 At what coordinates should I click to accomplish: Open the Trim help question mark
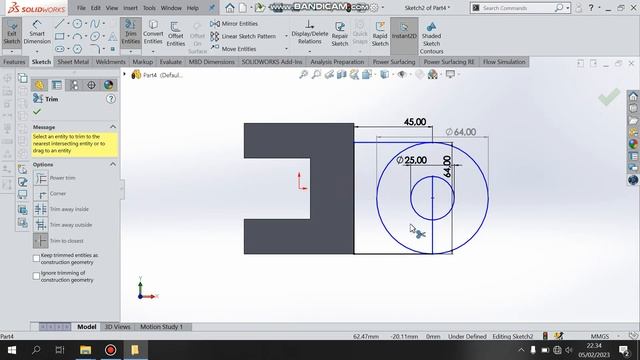(111, 99)
